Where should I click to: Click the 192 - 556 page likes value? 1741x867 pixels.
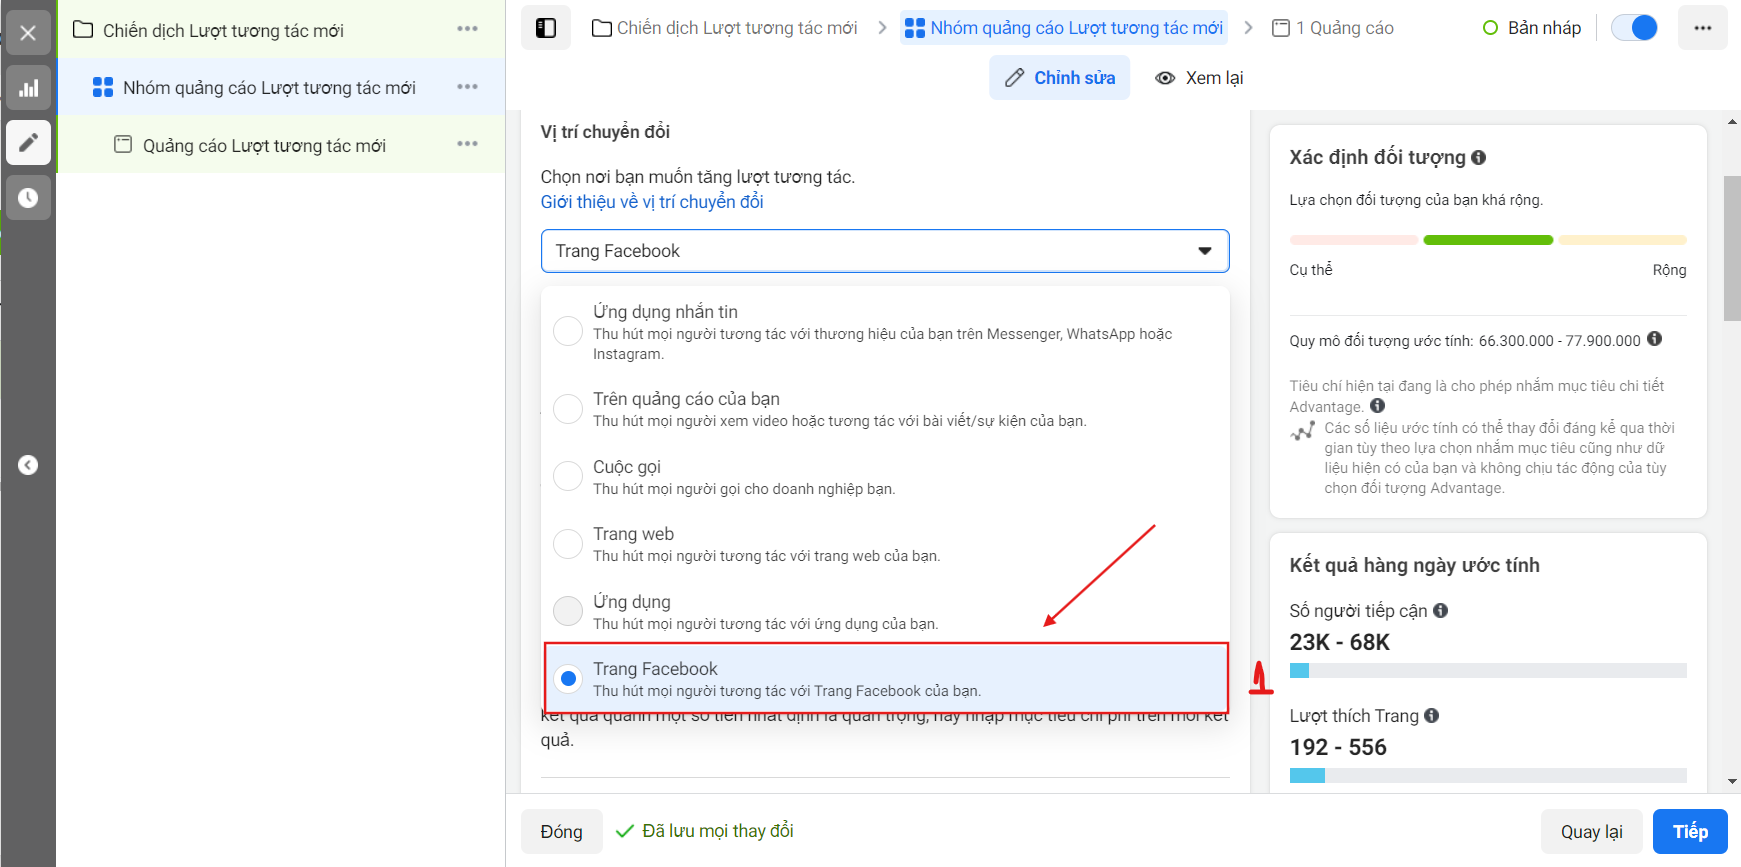(x=1337, y=747)
